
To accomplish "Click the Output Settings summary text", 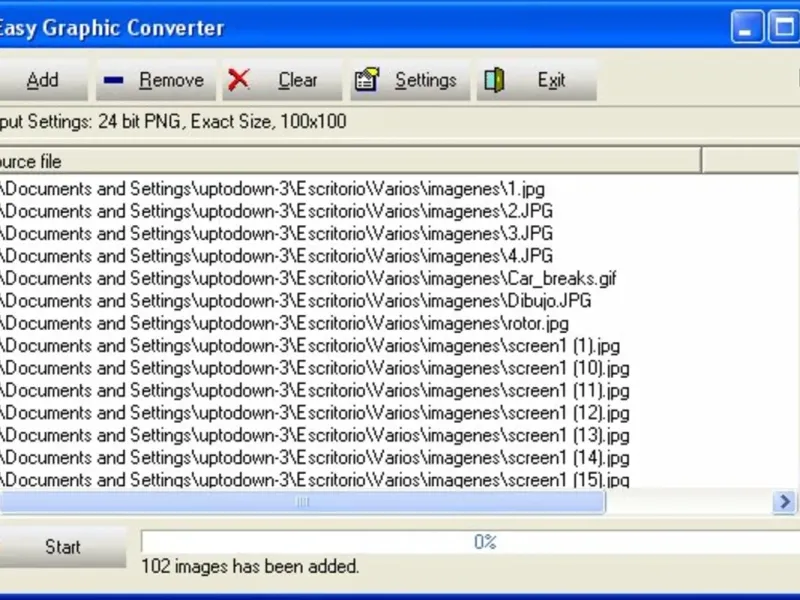I will pos(173,122).
